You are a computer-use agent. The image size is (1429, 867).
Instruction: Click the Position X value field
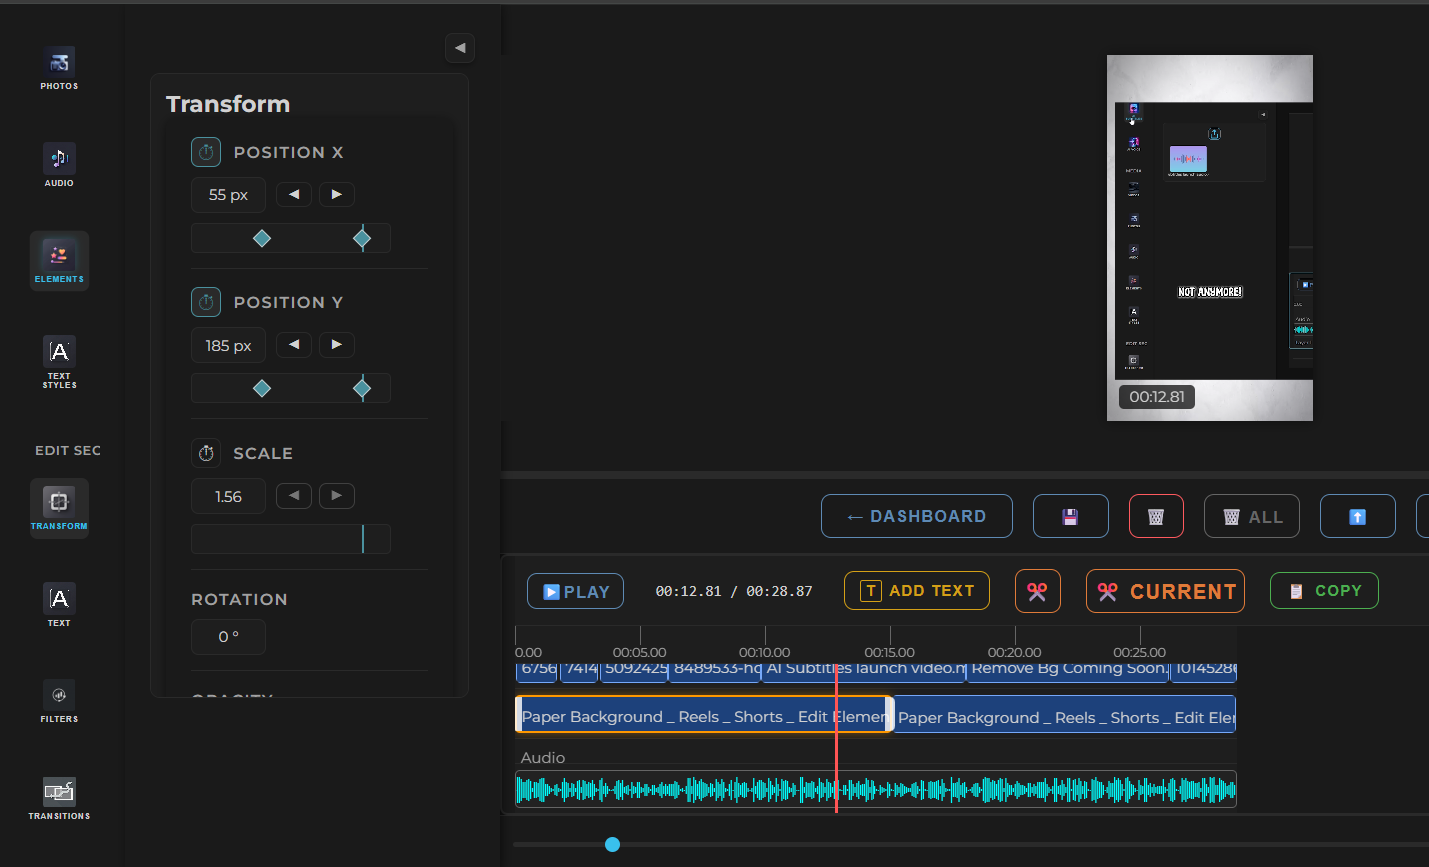pos(228,195)
